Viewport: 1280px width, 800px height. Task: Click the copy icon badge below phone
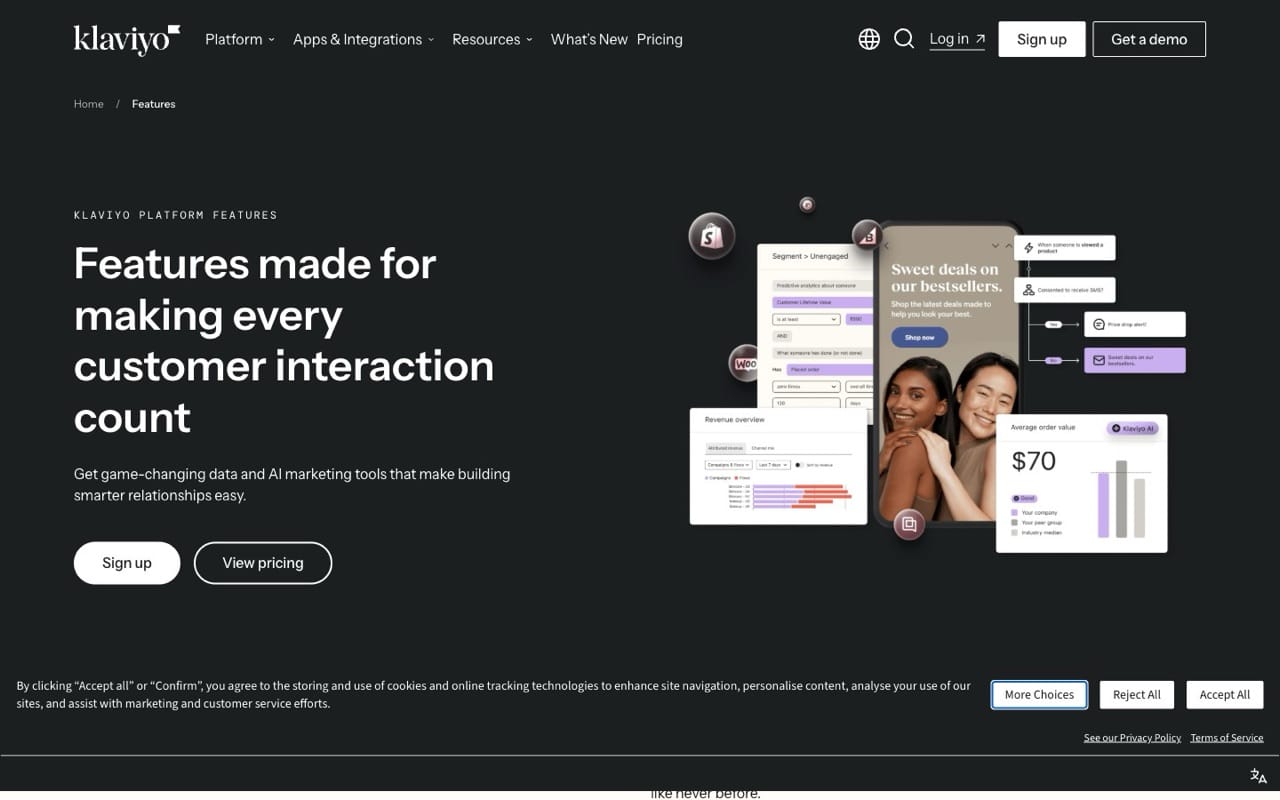[909, 523]
